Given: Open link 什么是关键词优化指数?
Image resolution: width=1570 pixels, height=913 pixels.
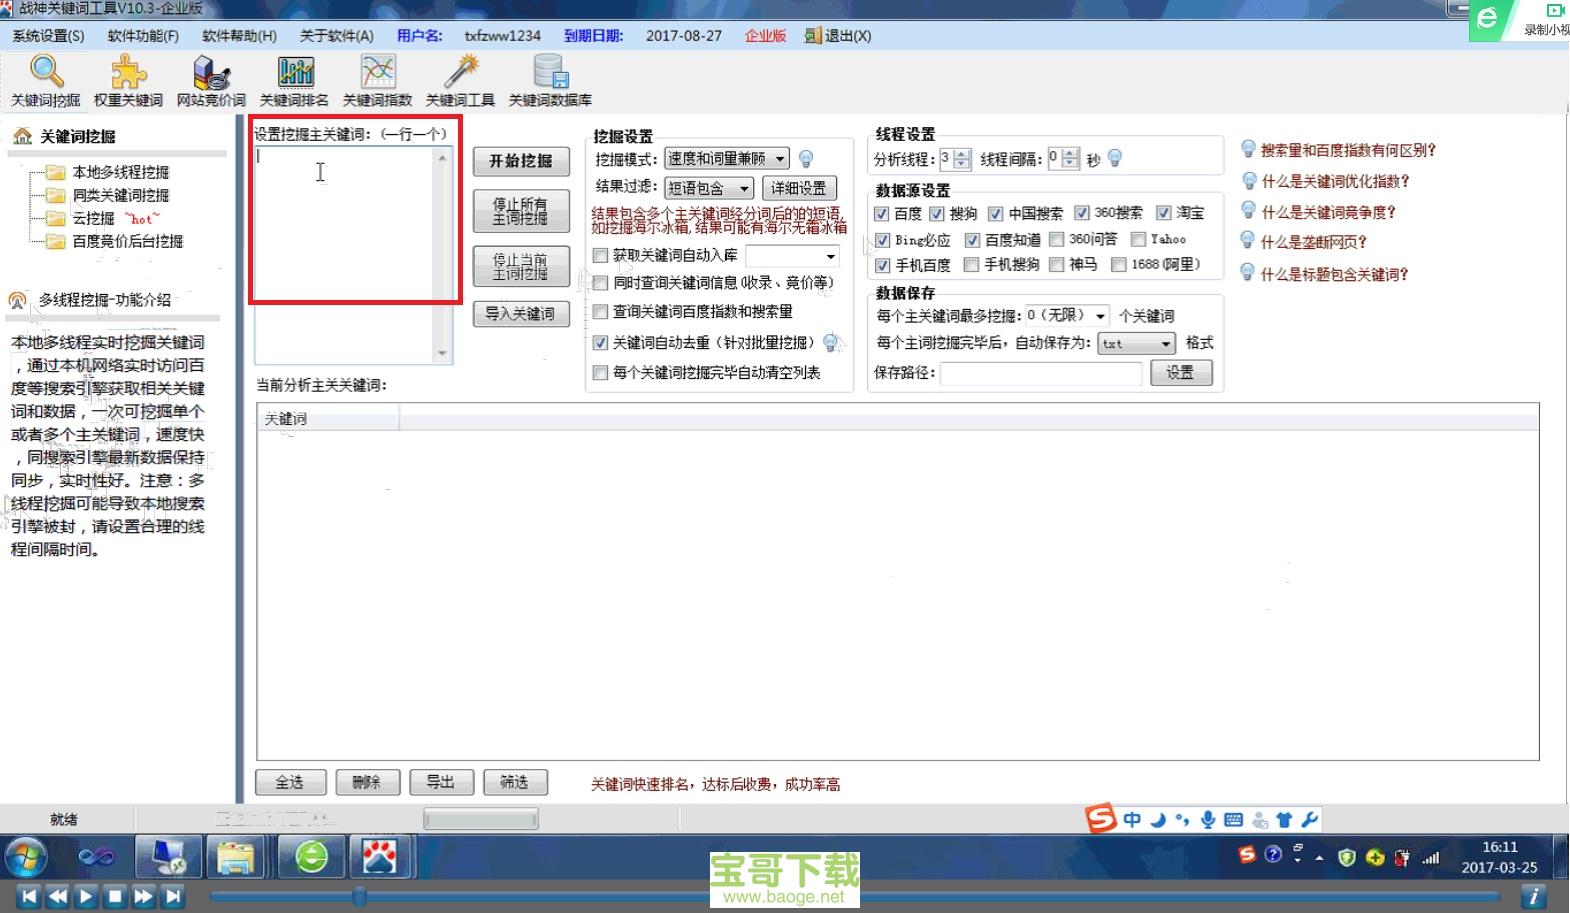Looking at the screenshot, I should pos(1335,181).
